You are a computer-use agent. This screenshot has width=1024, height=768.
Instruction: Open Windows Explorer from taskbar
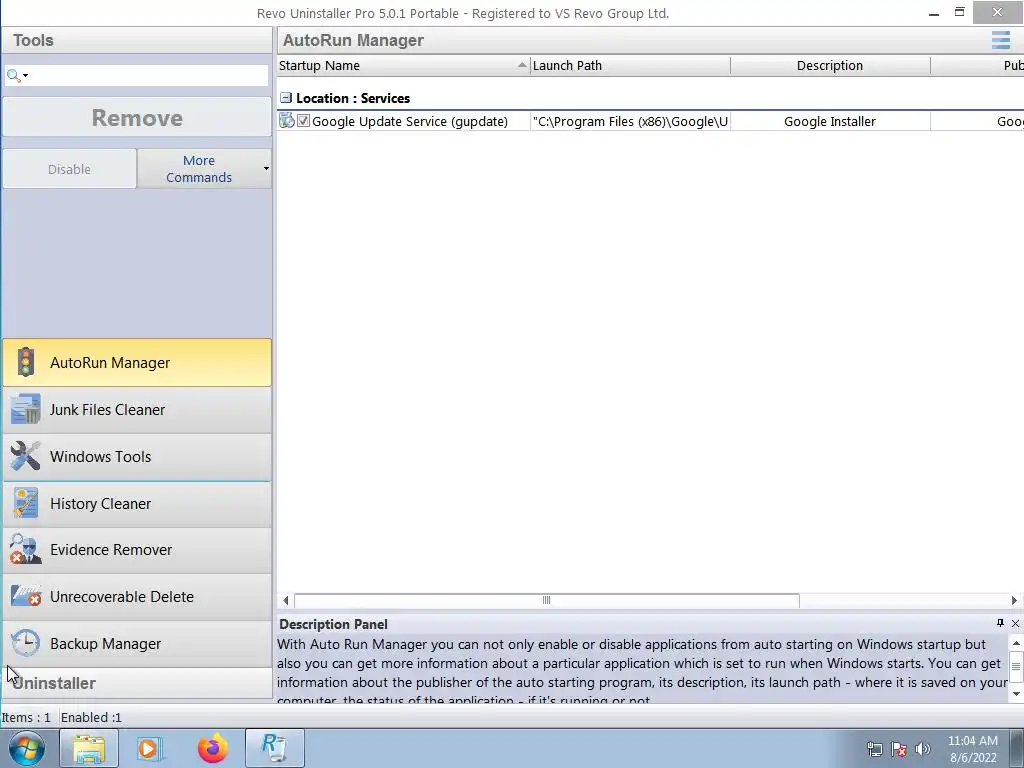tap(89, 748)
